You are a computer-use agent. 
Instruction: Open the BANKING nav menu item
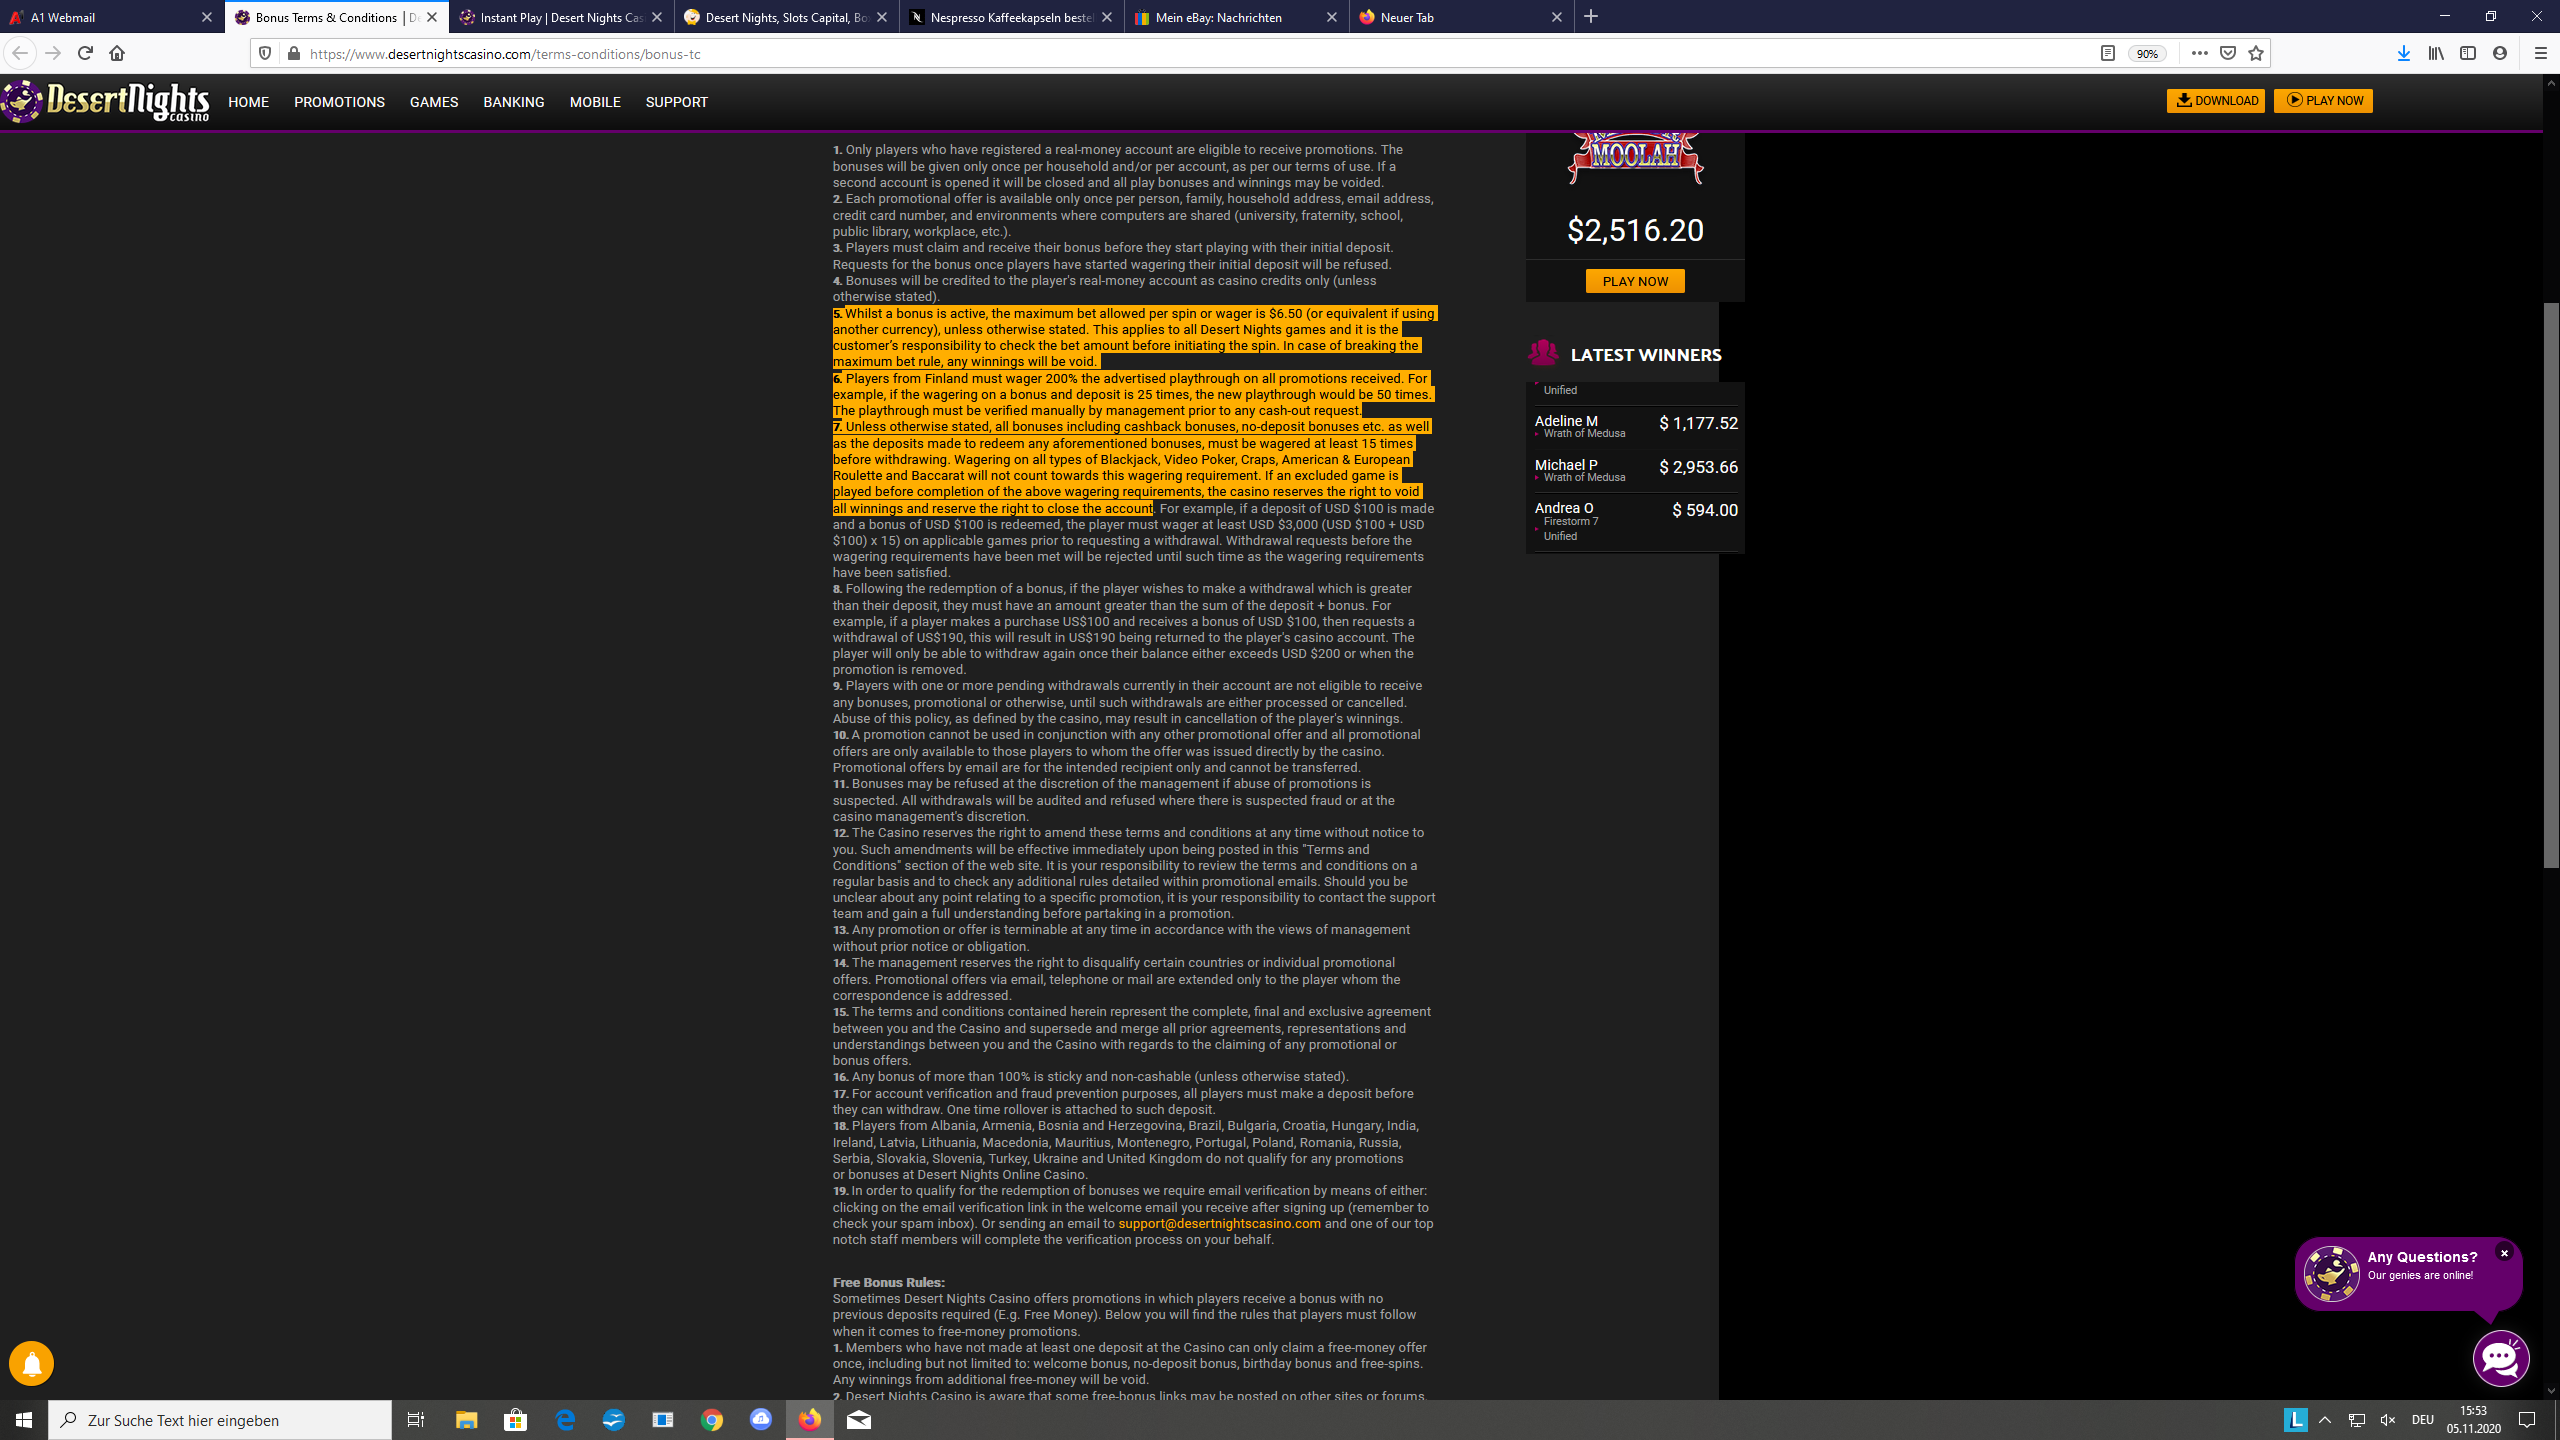(x=514, y=102)
